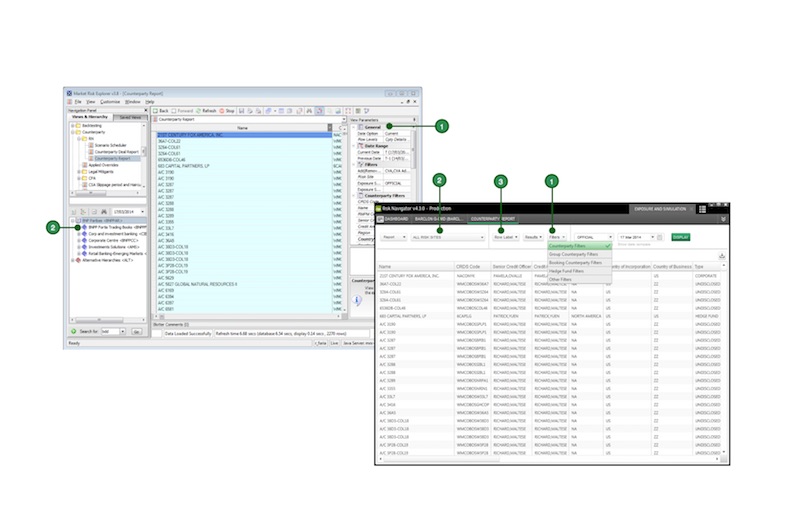The height and width of the screenshot is (530, 800).
Task: Expand the Backtesting folder in the views tree
Action: coord(72,125)
